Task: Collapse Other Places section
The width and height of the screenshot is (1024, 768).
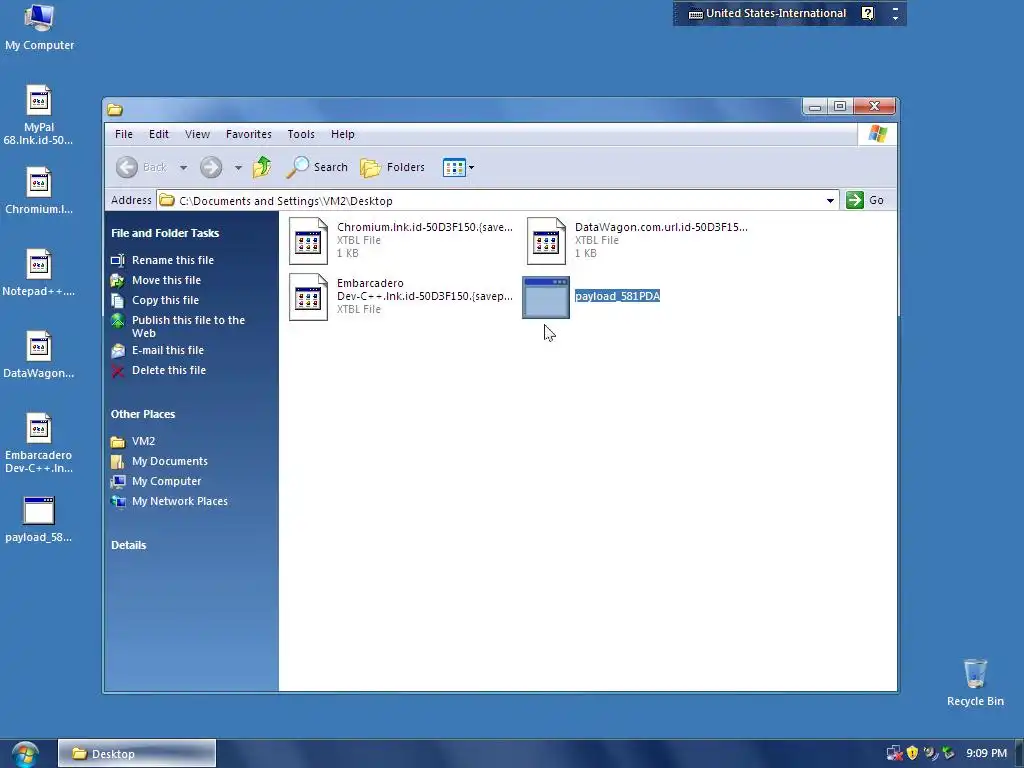Action: point(142,414)
